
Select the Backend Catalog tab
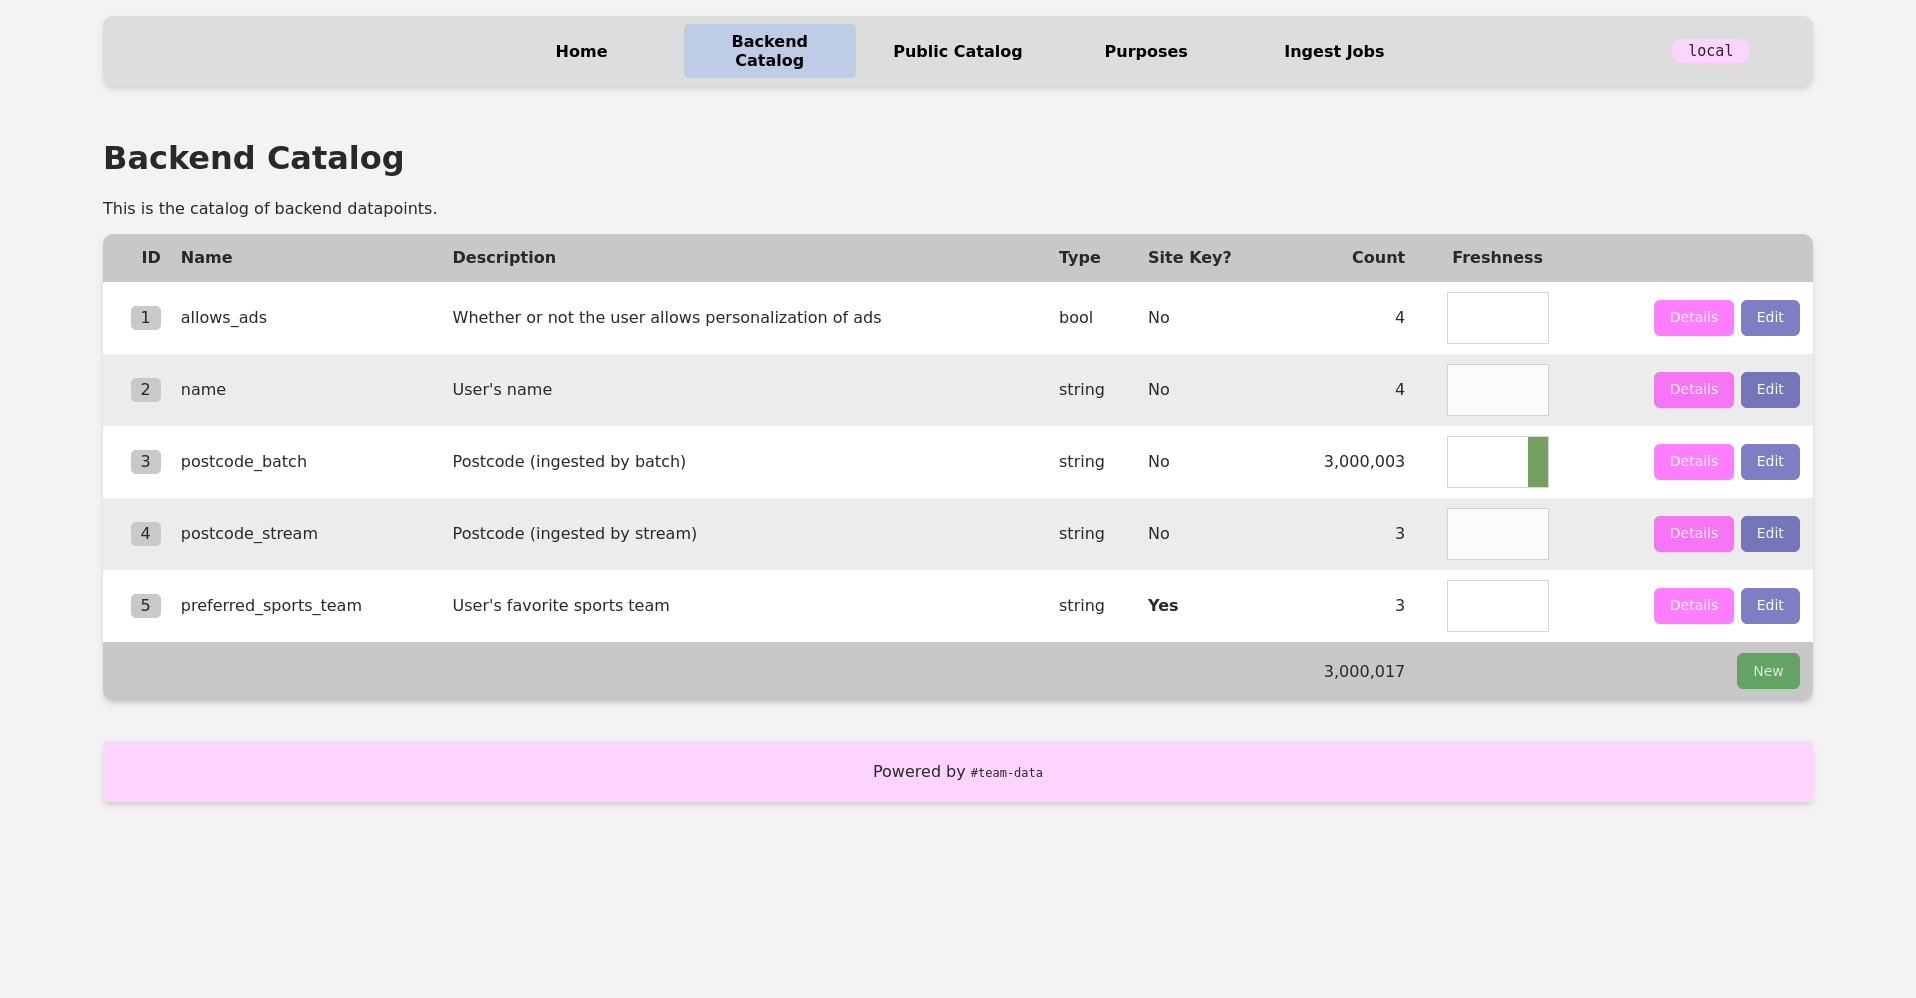(769, 51)
